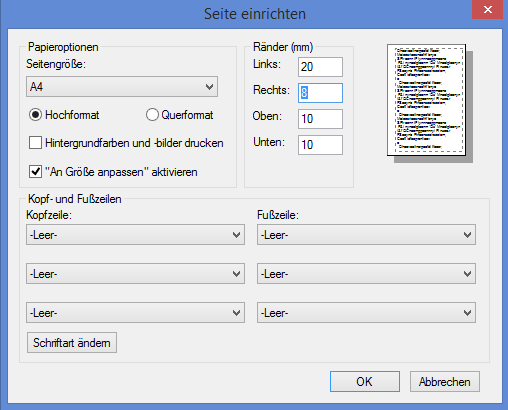
Task: Click the Links margin input field
Action: (x=320, y=67)
